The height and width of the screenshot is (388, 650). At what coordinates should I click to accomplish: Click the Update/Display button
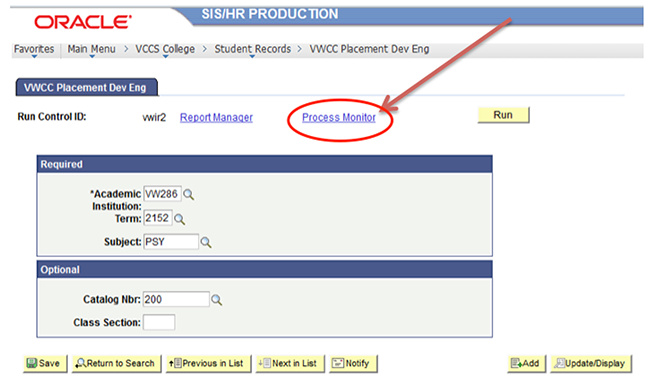click(591, 364)
